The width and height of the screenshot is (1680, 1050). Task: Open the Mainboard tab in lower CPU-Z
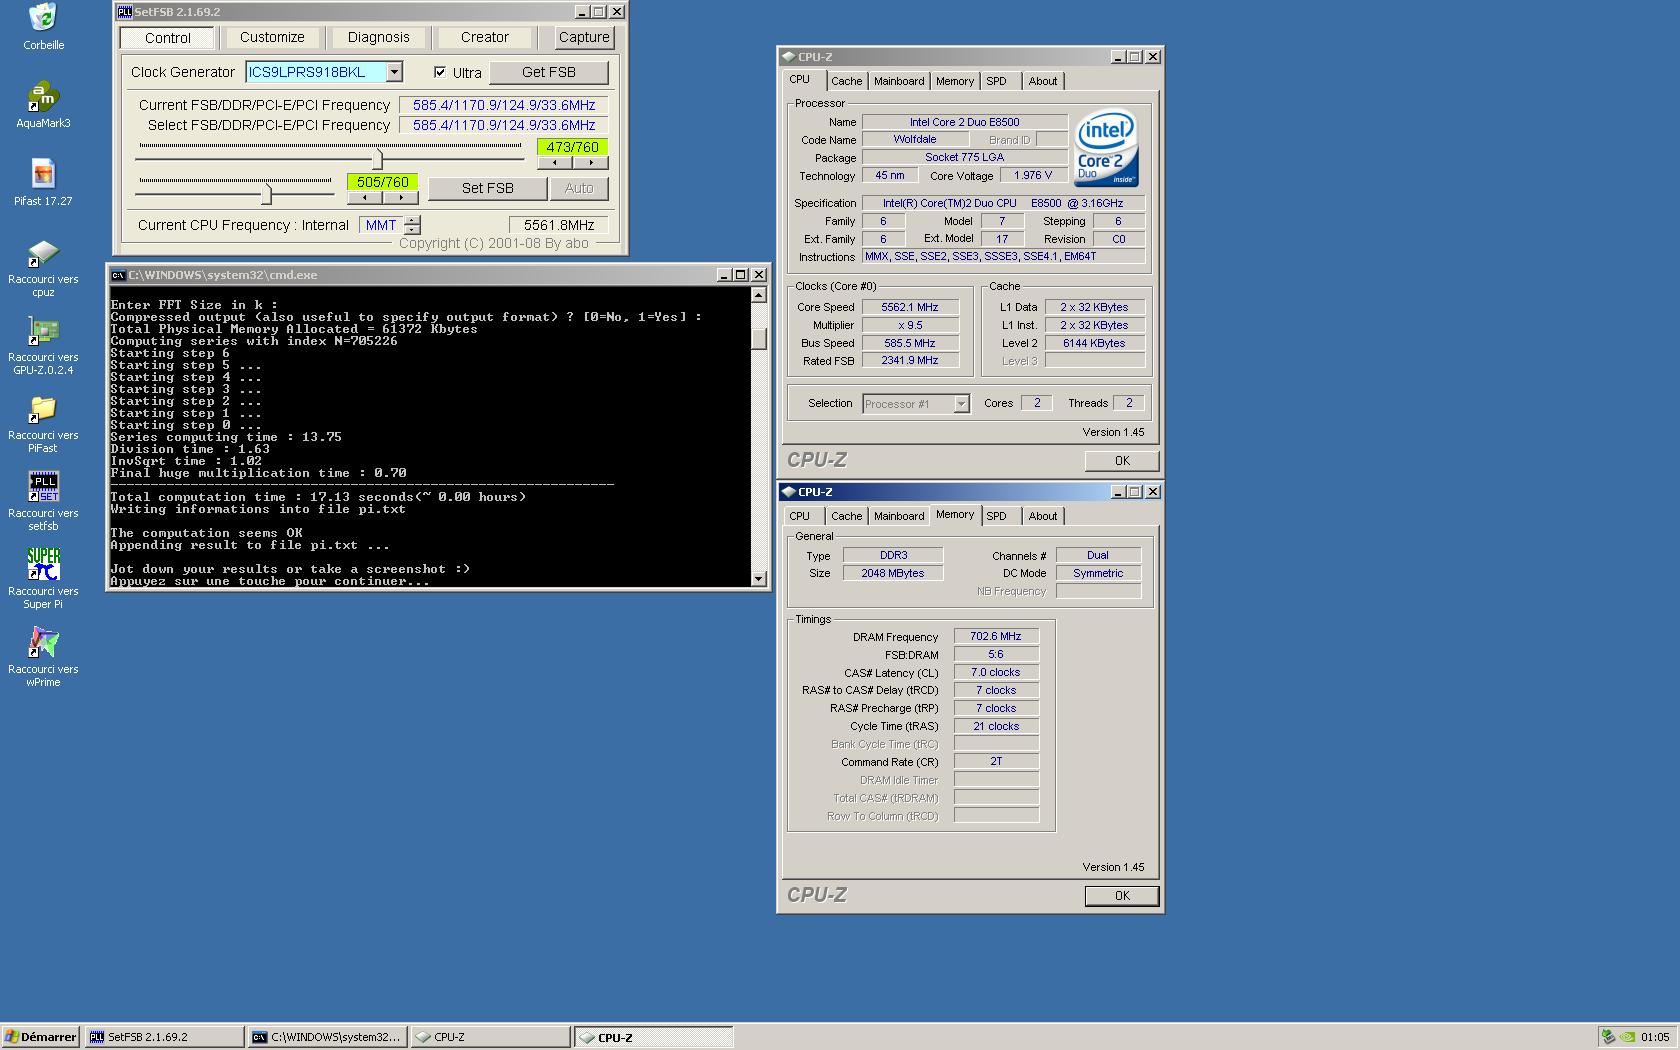click(x=899, y=516)
